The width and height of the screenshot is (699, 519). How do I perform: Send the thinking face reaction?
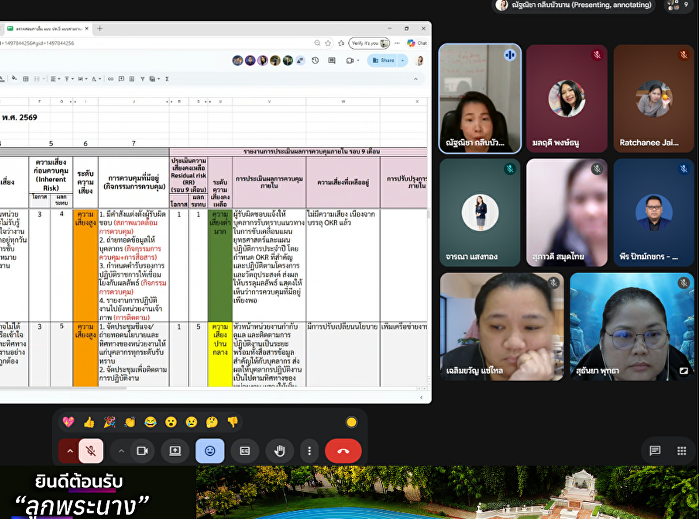coord(212,422)
